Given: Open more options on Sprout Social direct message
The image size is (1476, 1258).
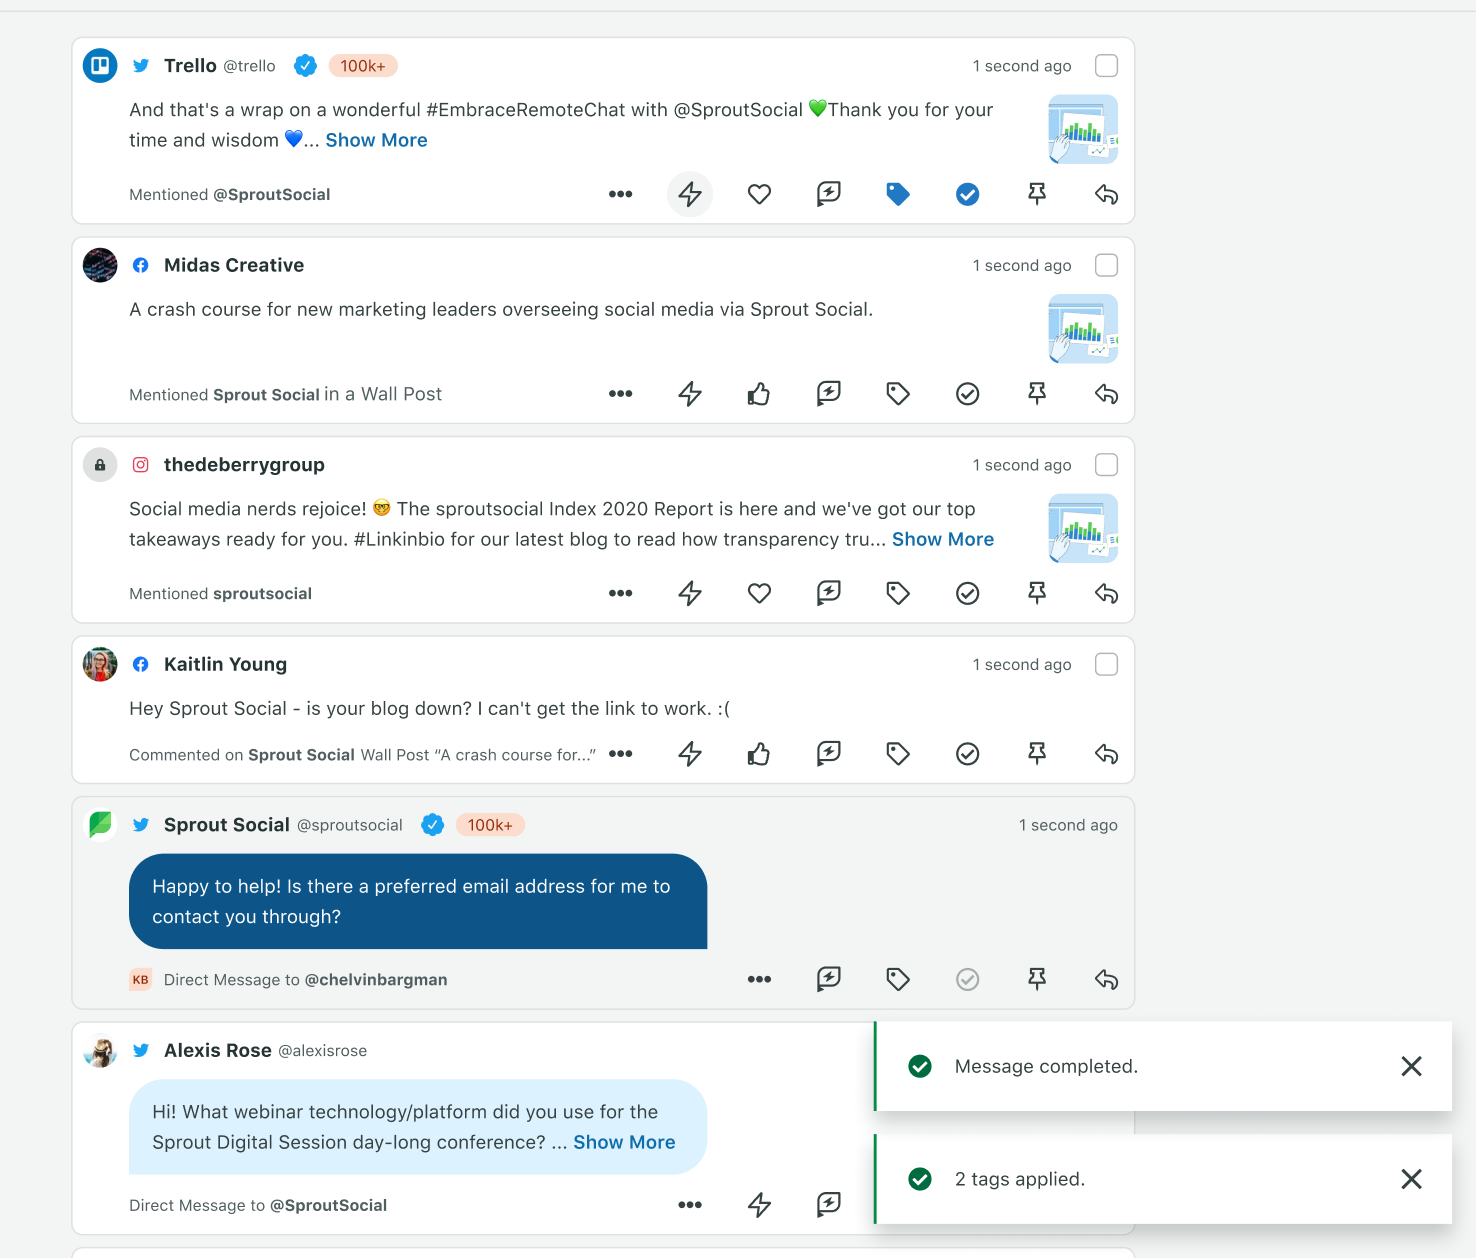Looking at the screenshot, I should [x=759, y=979].
